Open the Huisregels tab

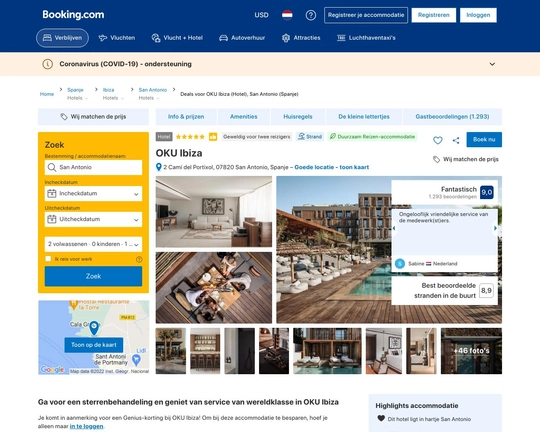(x=298, y=117)
